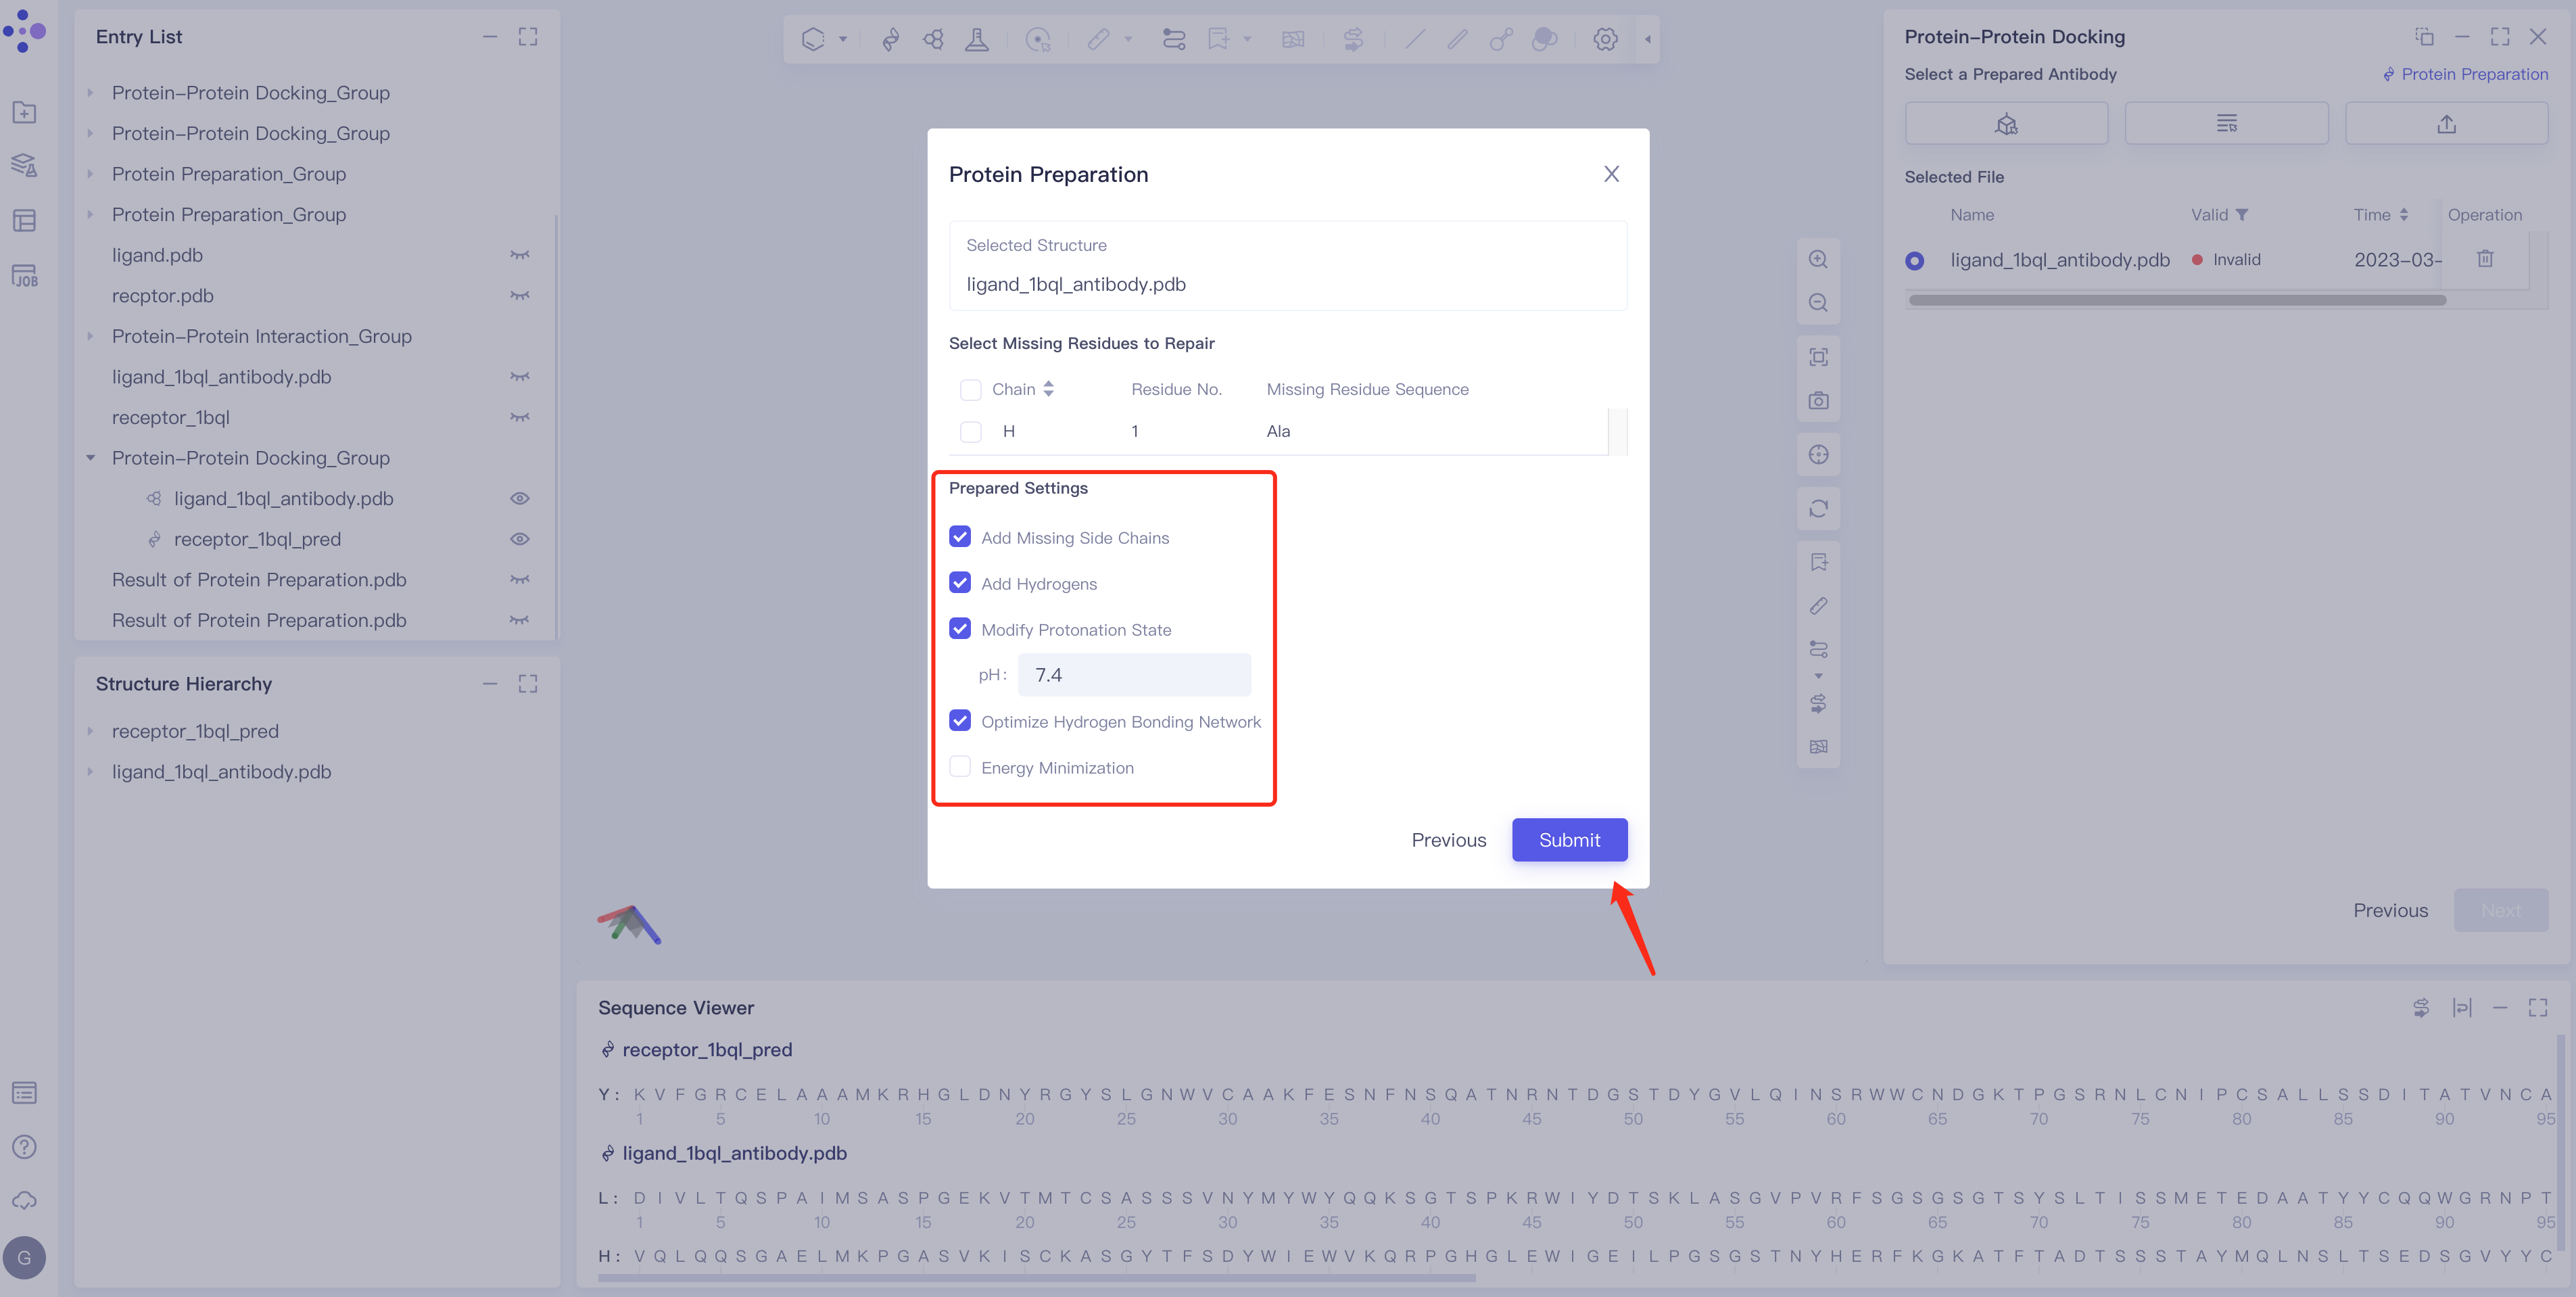Viewport: 2576px width, 1297px height.
Task: Check the chain H missing residue checkbox
Action: 970,432
